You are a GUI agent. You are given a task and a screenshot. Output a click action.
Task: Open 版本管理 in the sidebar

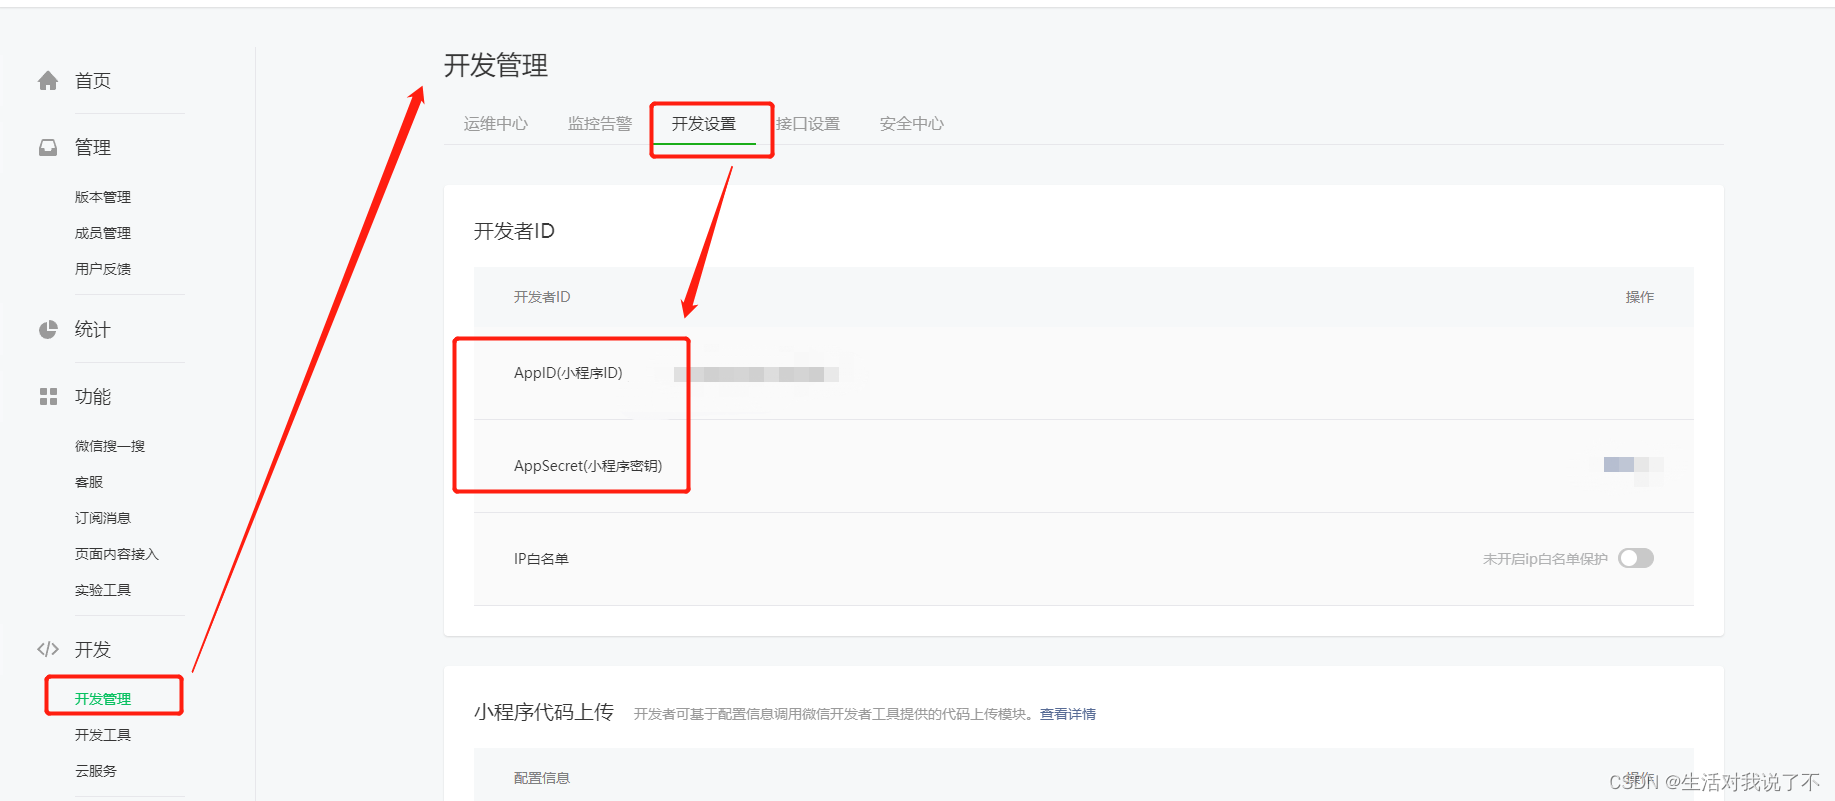tap(103, 197)
